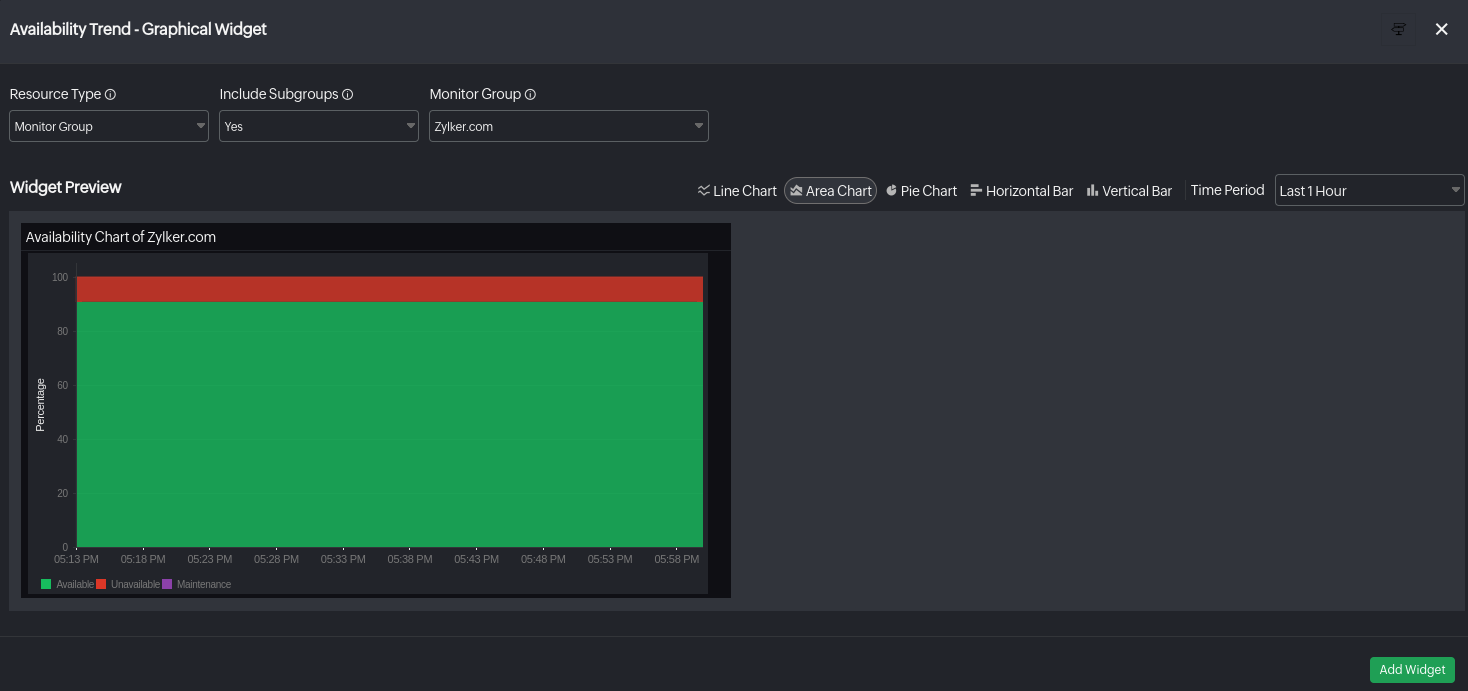Click the red Unavailable band in chart
The image size is (1468, 691).
tap(390, 289)
